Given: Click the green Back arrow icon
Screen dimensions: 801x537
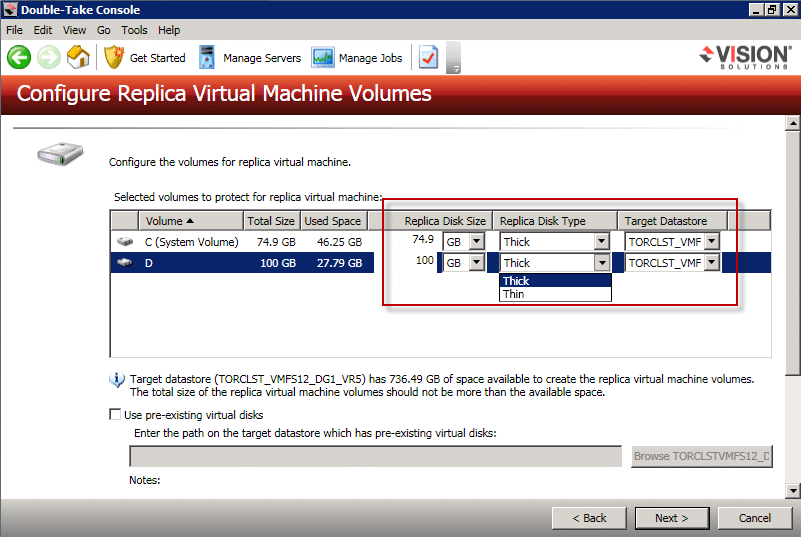Looking at the screenshot, I should [x=19, y=58].
